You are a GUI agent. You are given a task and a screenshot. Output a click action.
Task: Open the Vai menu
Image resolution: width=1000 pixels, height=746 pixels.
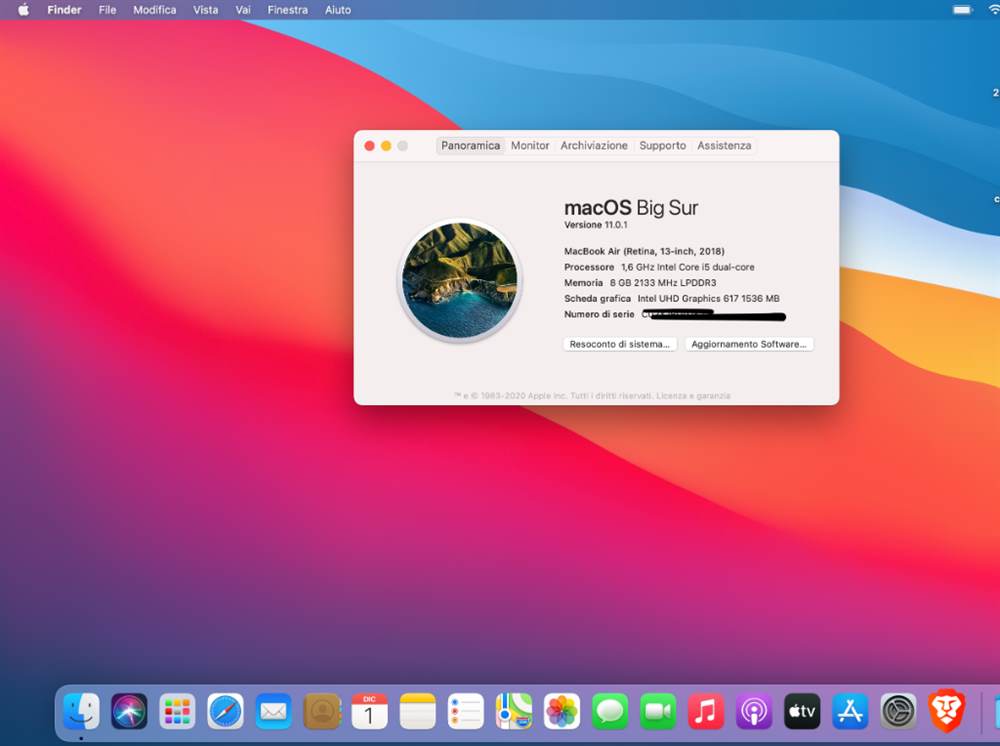point(243,10)
